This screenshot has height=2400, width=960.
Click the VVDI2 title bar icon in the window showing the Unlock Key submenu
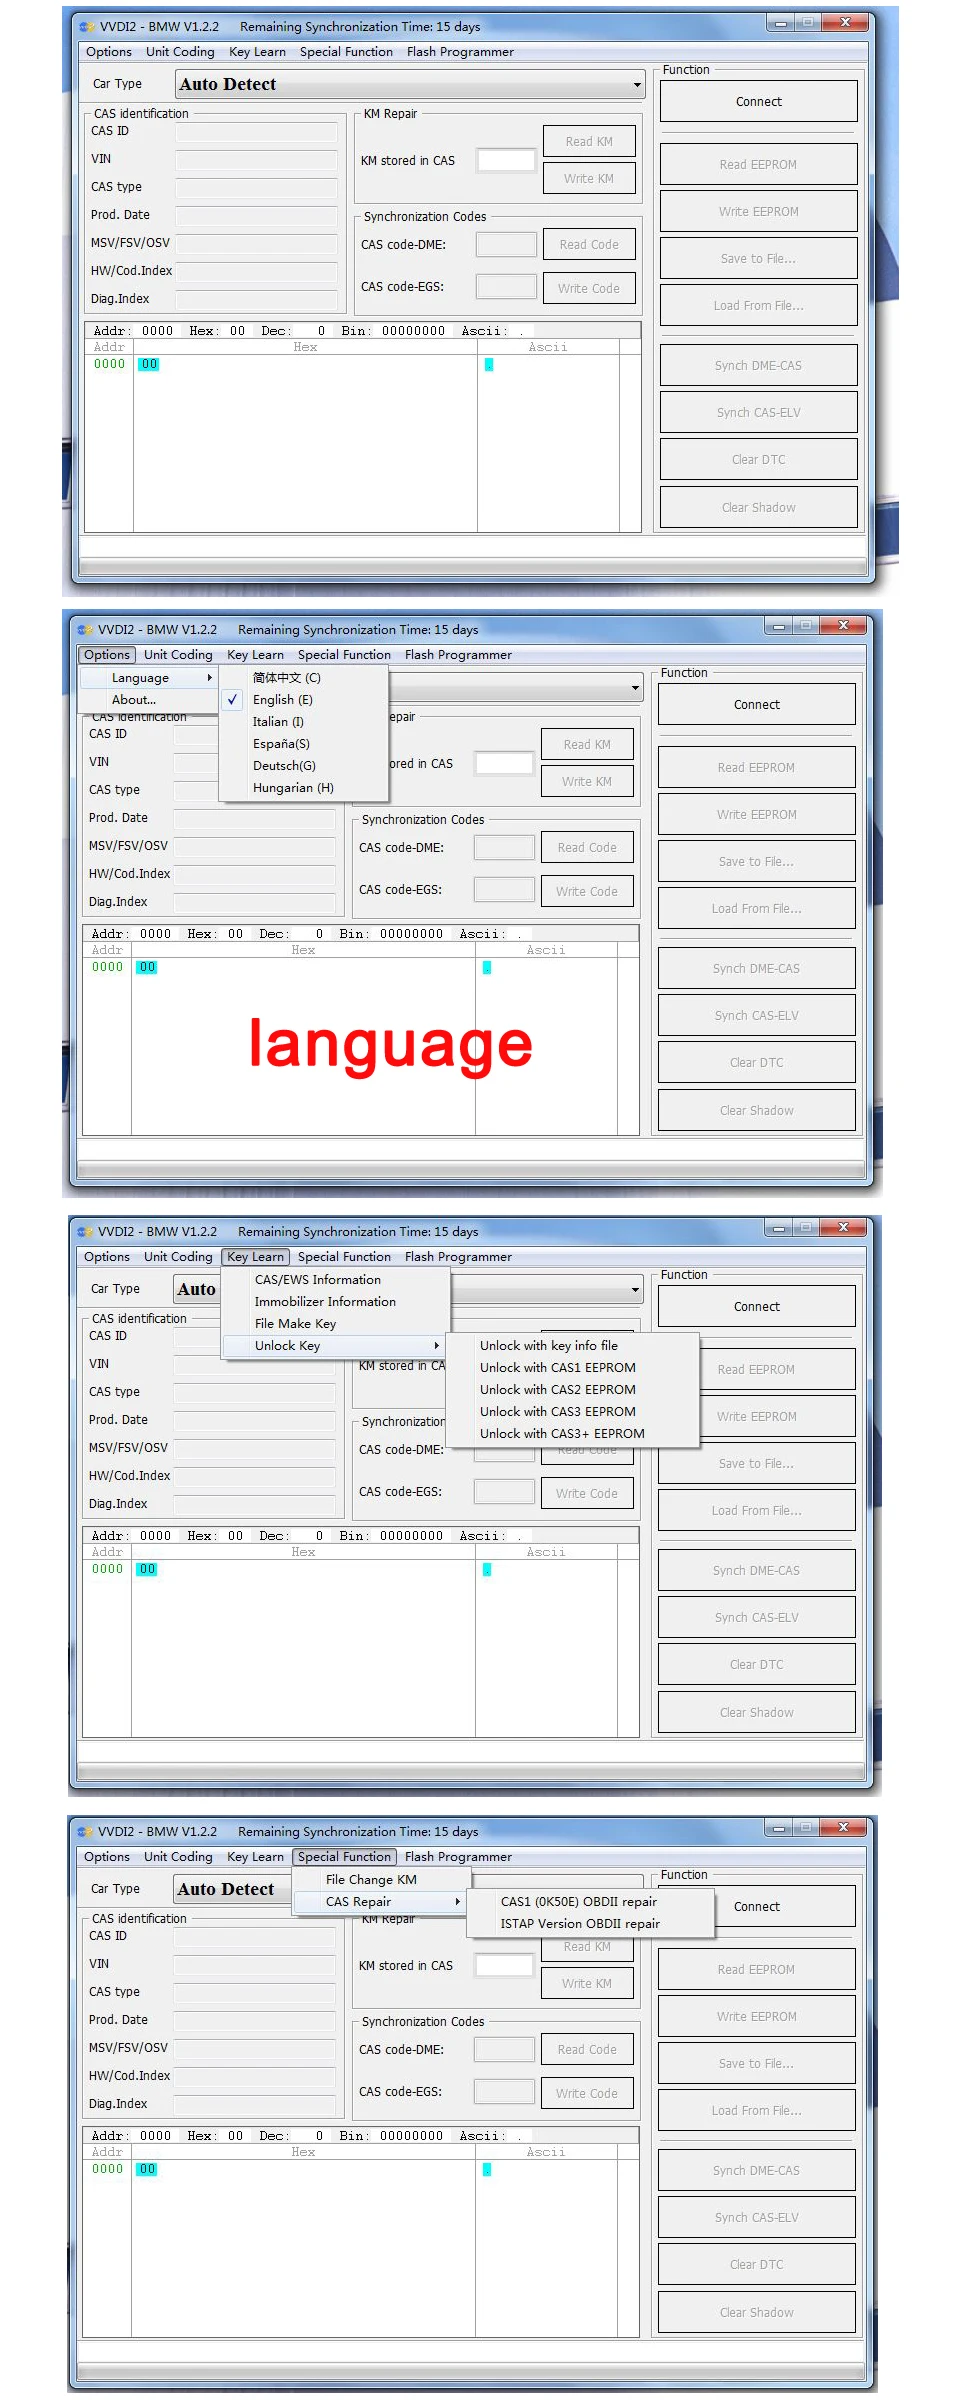pyautogui.click(x=85, y=1232)
